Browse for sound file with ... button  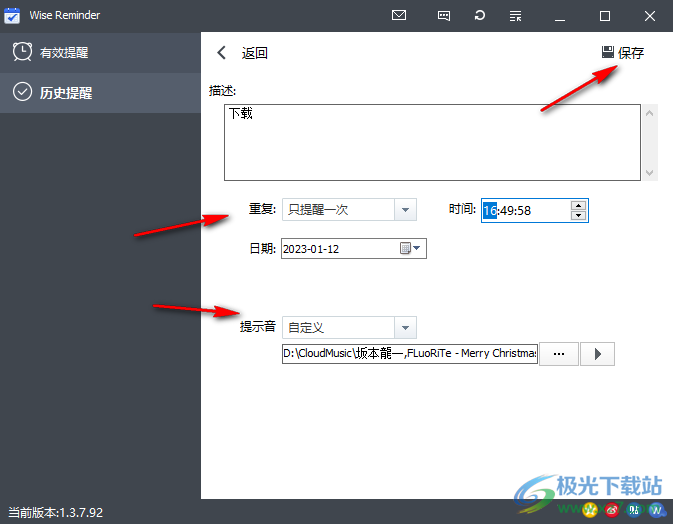pyautogui.click(x=559, y=354)
